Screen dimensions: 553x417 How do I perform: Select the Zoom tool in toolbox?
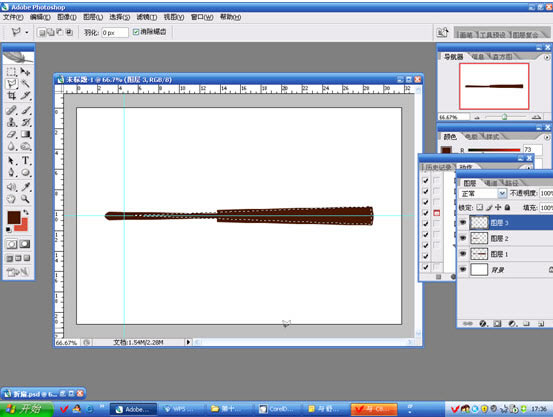click(x=25, y=199)
